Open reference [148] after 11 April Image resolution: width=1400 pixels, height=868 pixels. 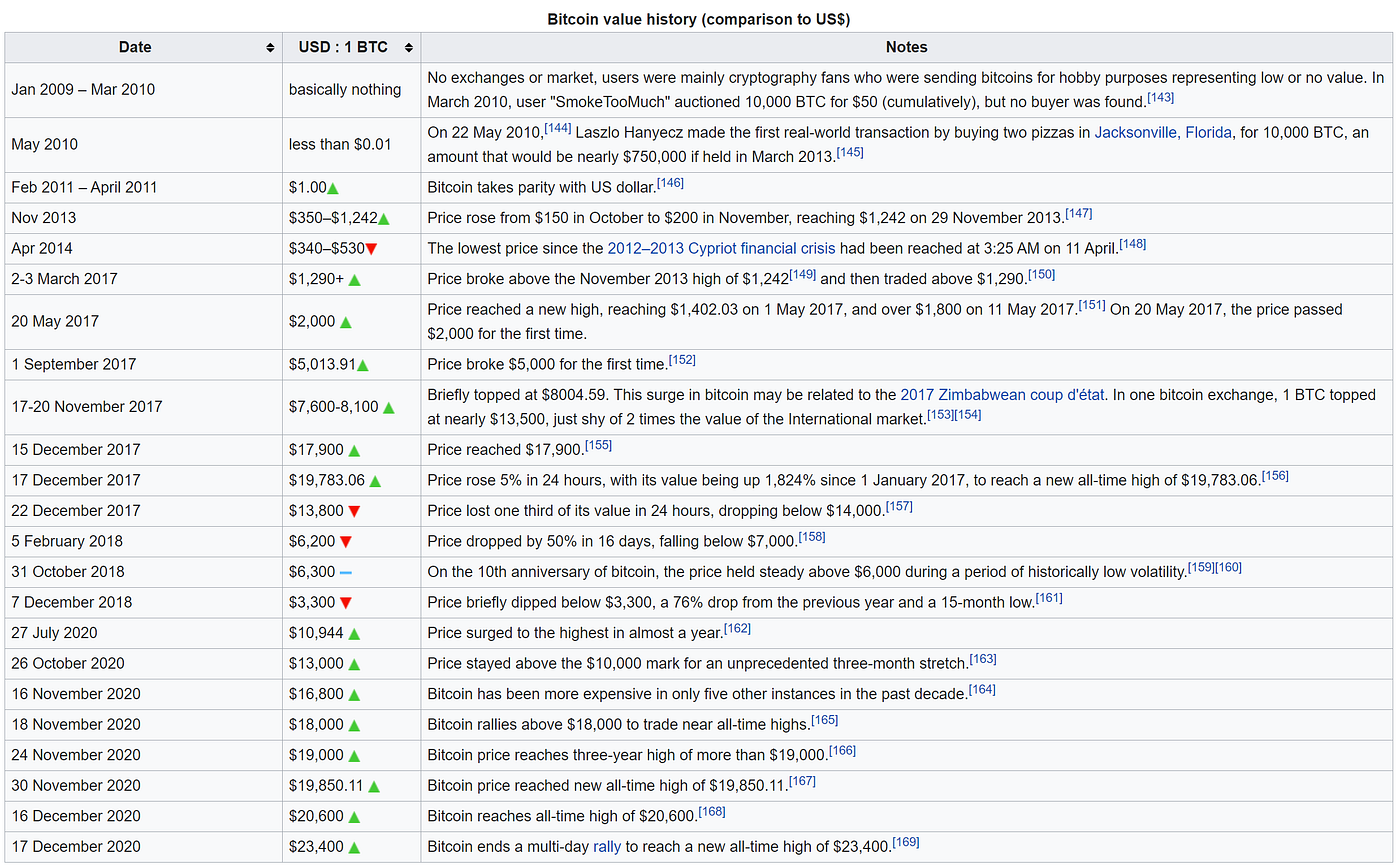(1133, 244)
